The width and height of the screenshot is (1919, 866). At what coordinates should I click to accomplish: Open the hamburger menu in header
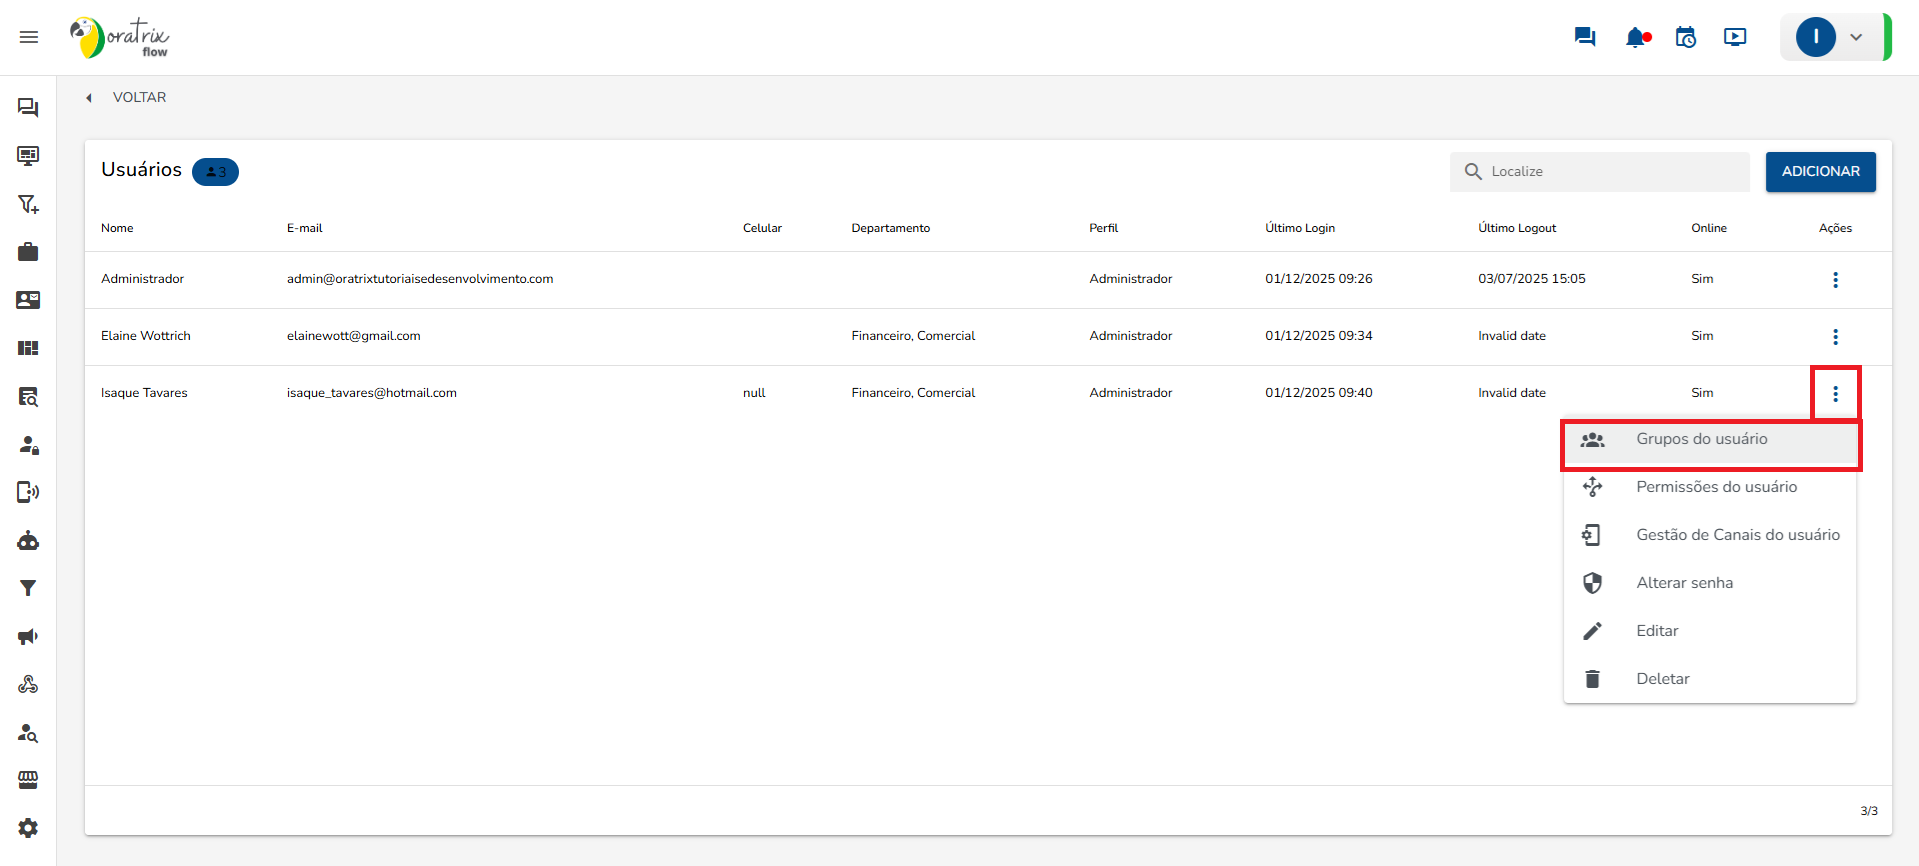[29, 37]
